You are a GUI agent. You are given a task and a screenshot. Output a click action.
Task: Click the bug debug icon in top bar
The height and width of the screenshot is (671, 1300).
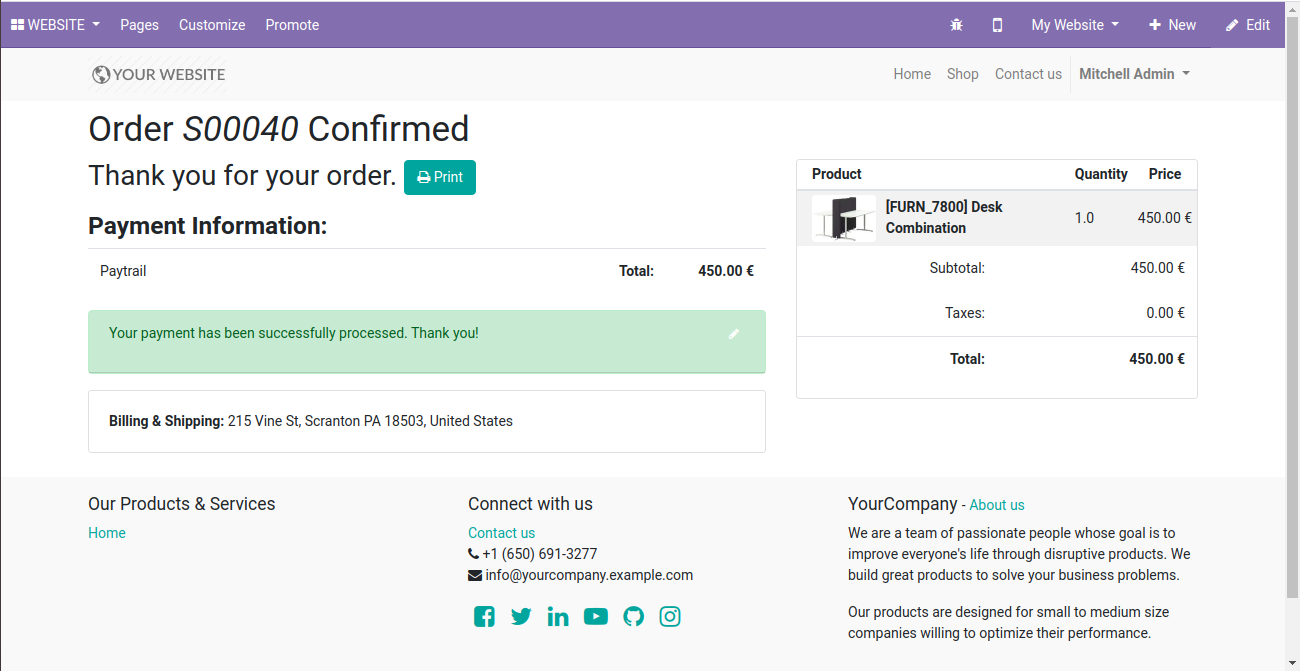[956, 25]
